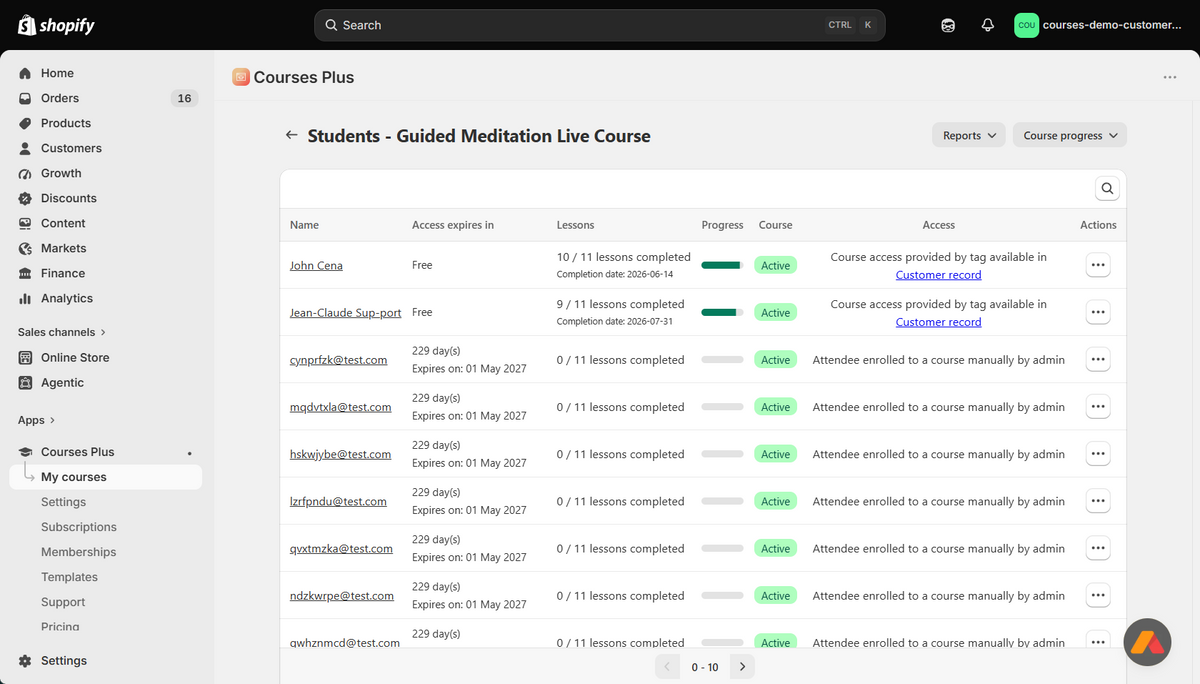Click the green COU store avatar
The height and width of the screenshot is (684, 1200).
coord(1026,25)
